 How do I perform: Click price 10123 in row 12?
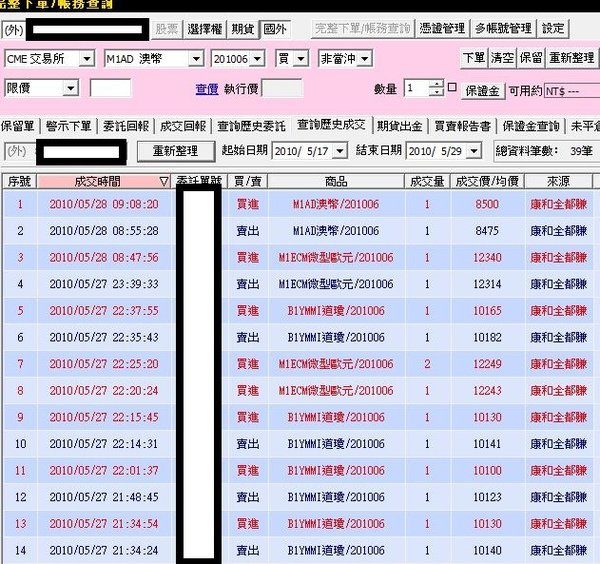(x=487, y=497)
